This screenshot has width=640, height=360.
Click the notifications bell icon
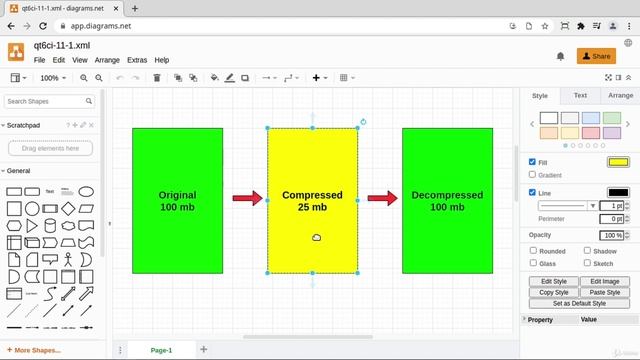click(560, 56)
